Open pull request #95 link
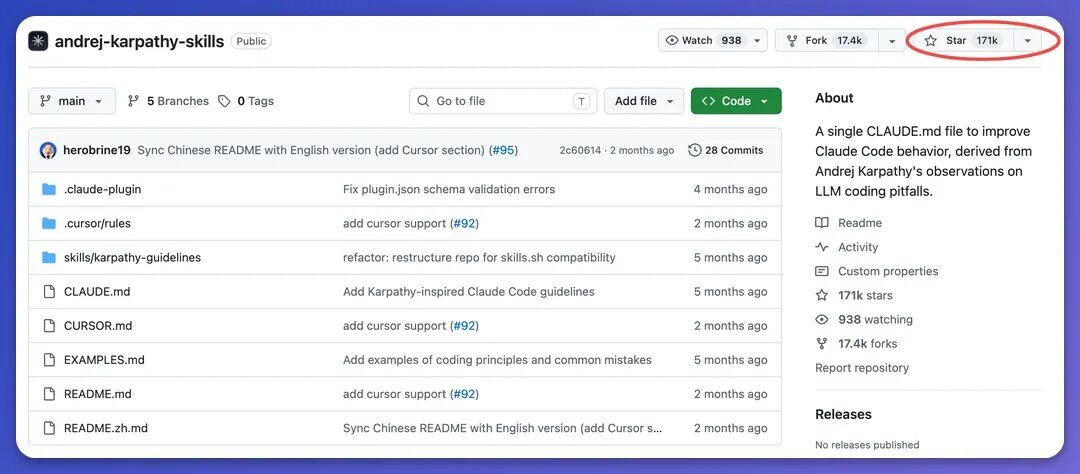The width and height of the screenshot is (1080, 474). pos(503,150)
